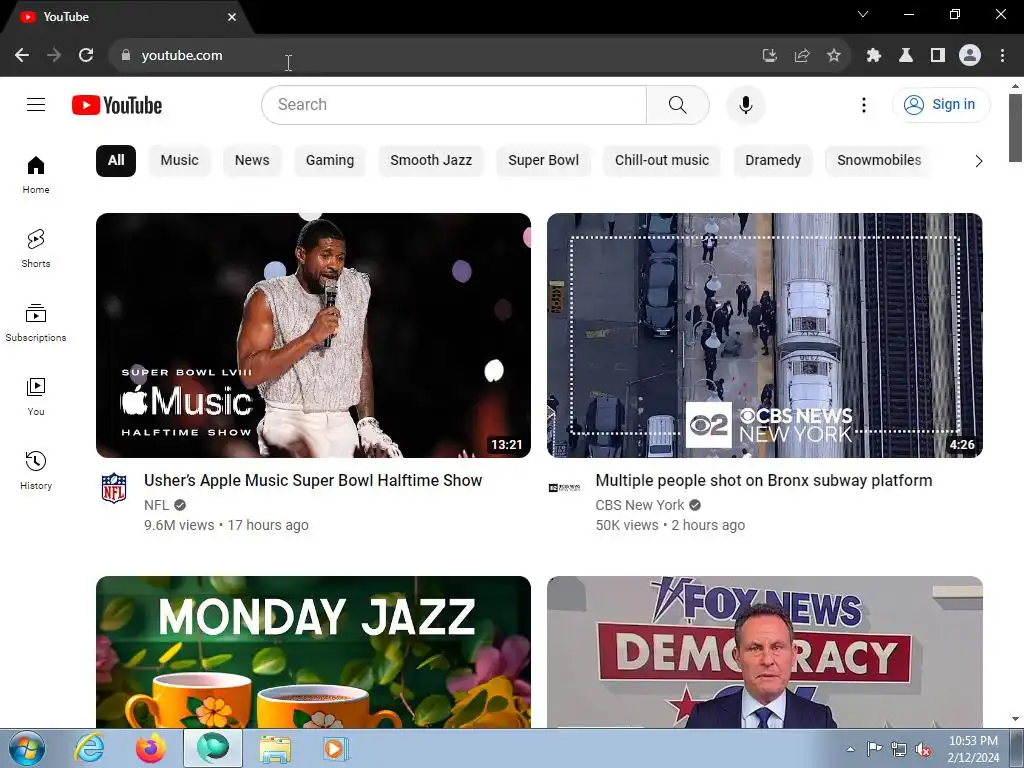Share this page using the share icon
The height and width of the screenshot is (768, 1024).
pos(802,56)
